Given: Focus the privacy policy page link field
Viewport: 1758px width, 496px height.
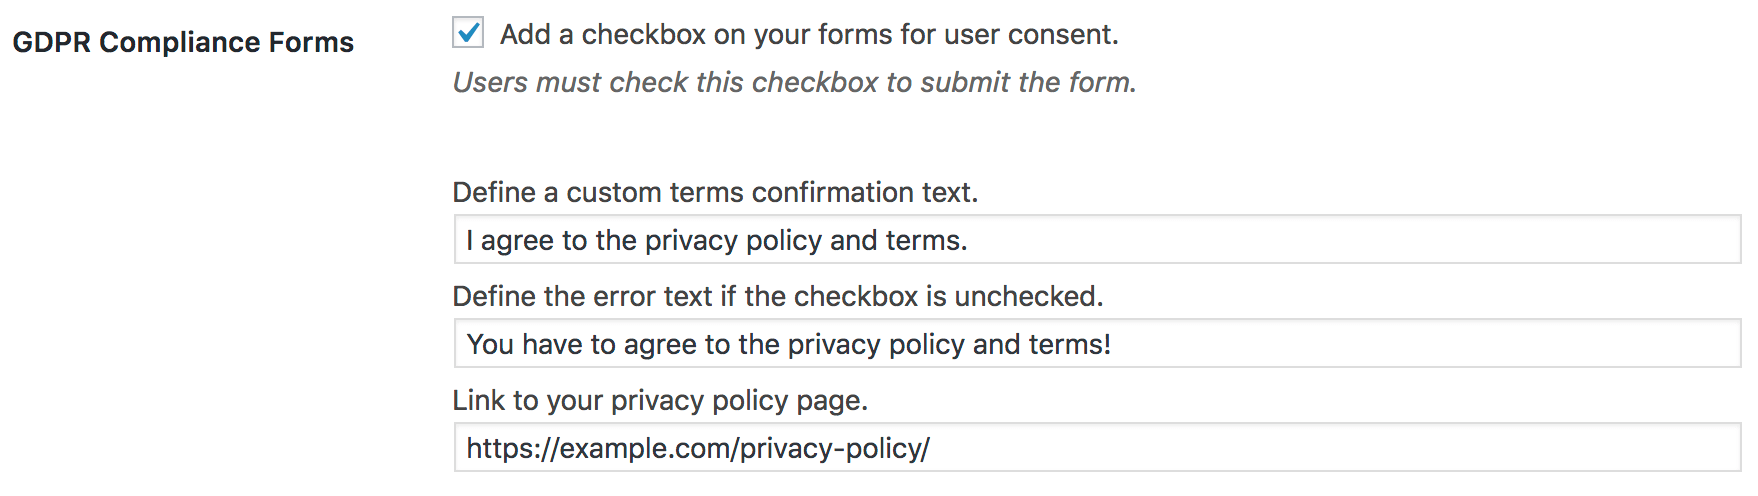Looking at the screenshot, I should point(1096,448).
